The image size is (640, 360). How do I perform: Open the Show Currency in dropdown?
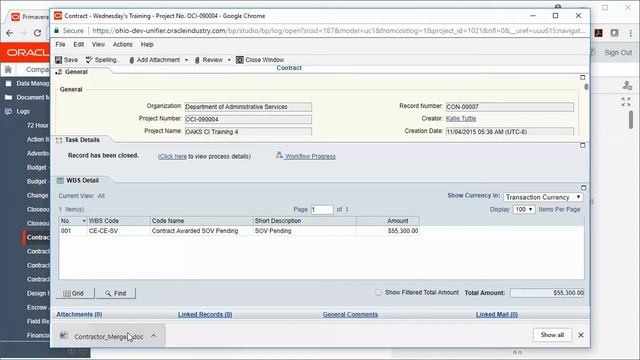pyautogui.click(x=543, y=197)
